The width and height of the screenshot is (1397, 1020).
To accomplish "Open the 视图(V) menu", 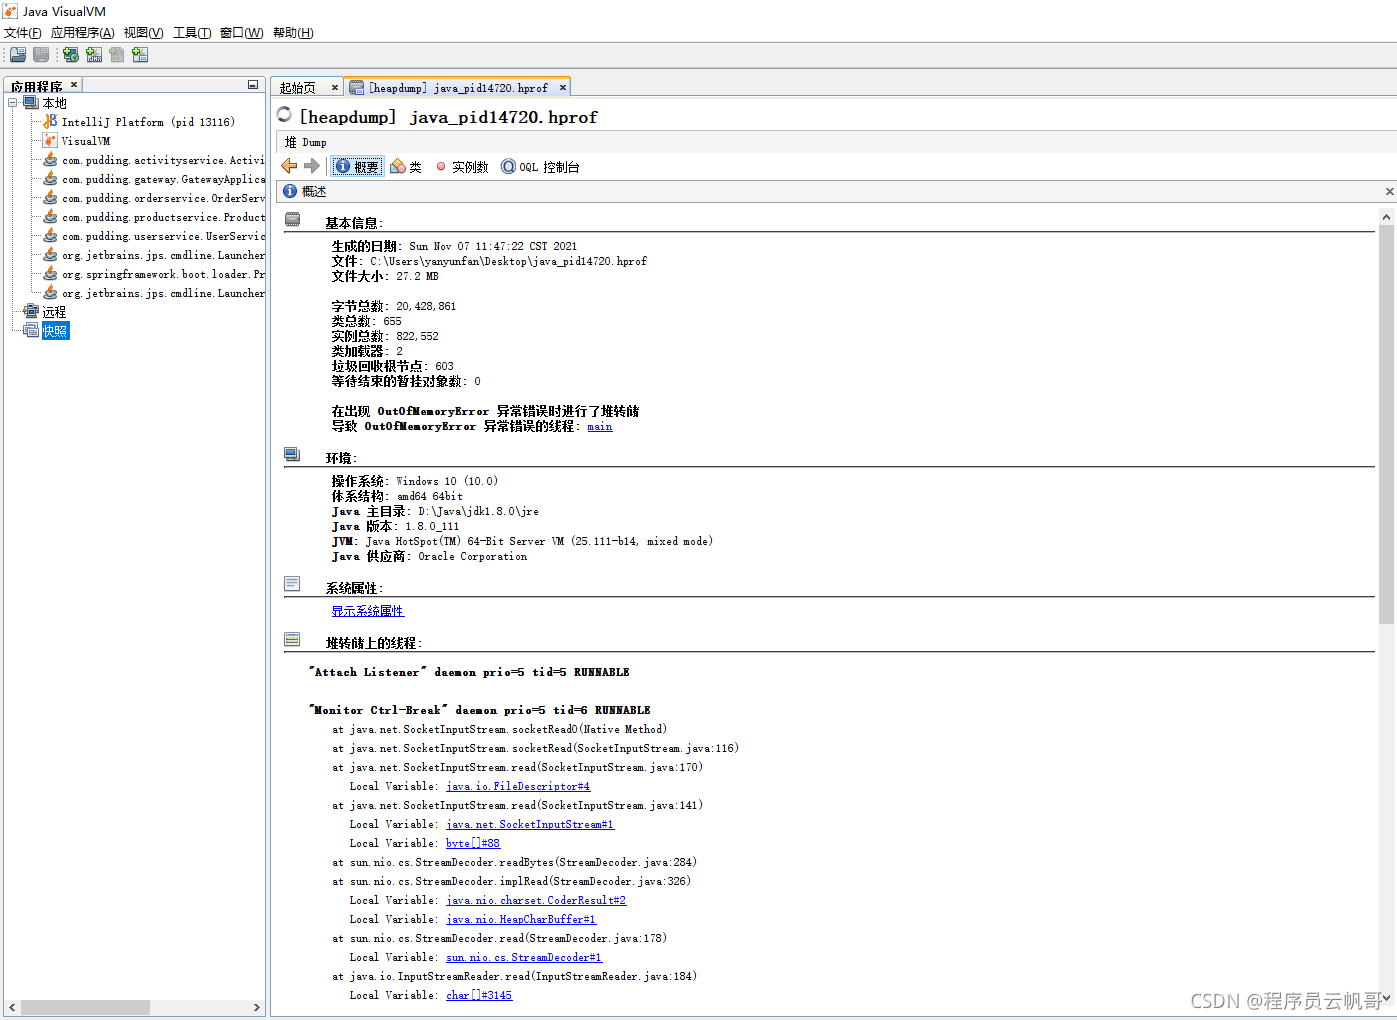I will (x=144, y=33).
